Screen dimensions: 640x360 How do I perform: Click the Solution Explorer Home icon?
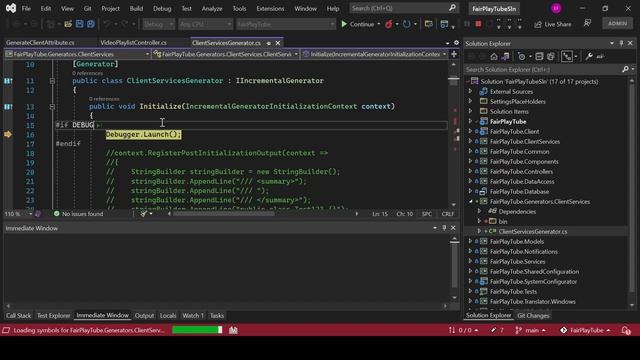pos(494,57)
